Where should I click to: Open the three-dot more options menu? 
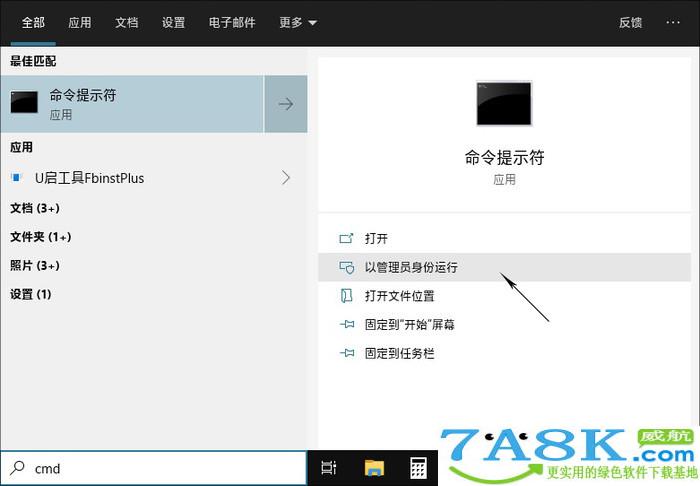673,22
